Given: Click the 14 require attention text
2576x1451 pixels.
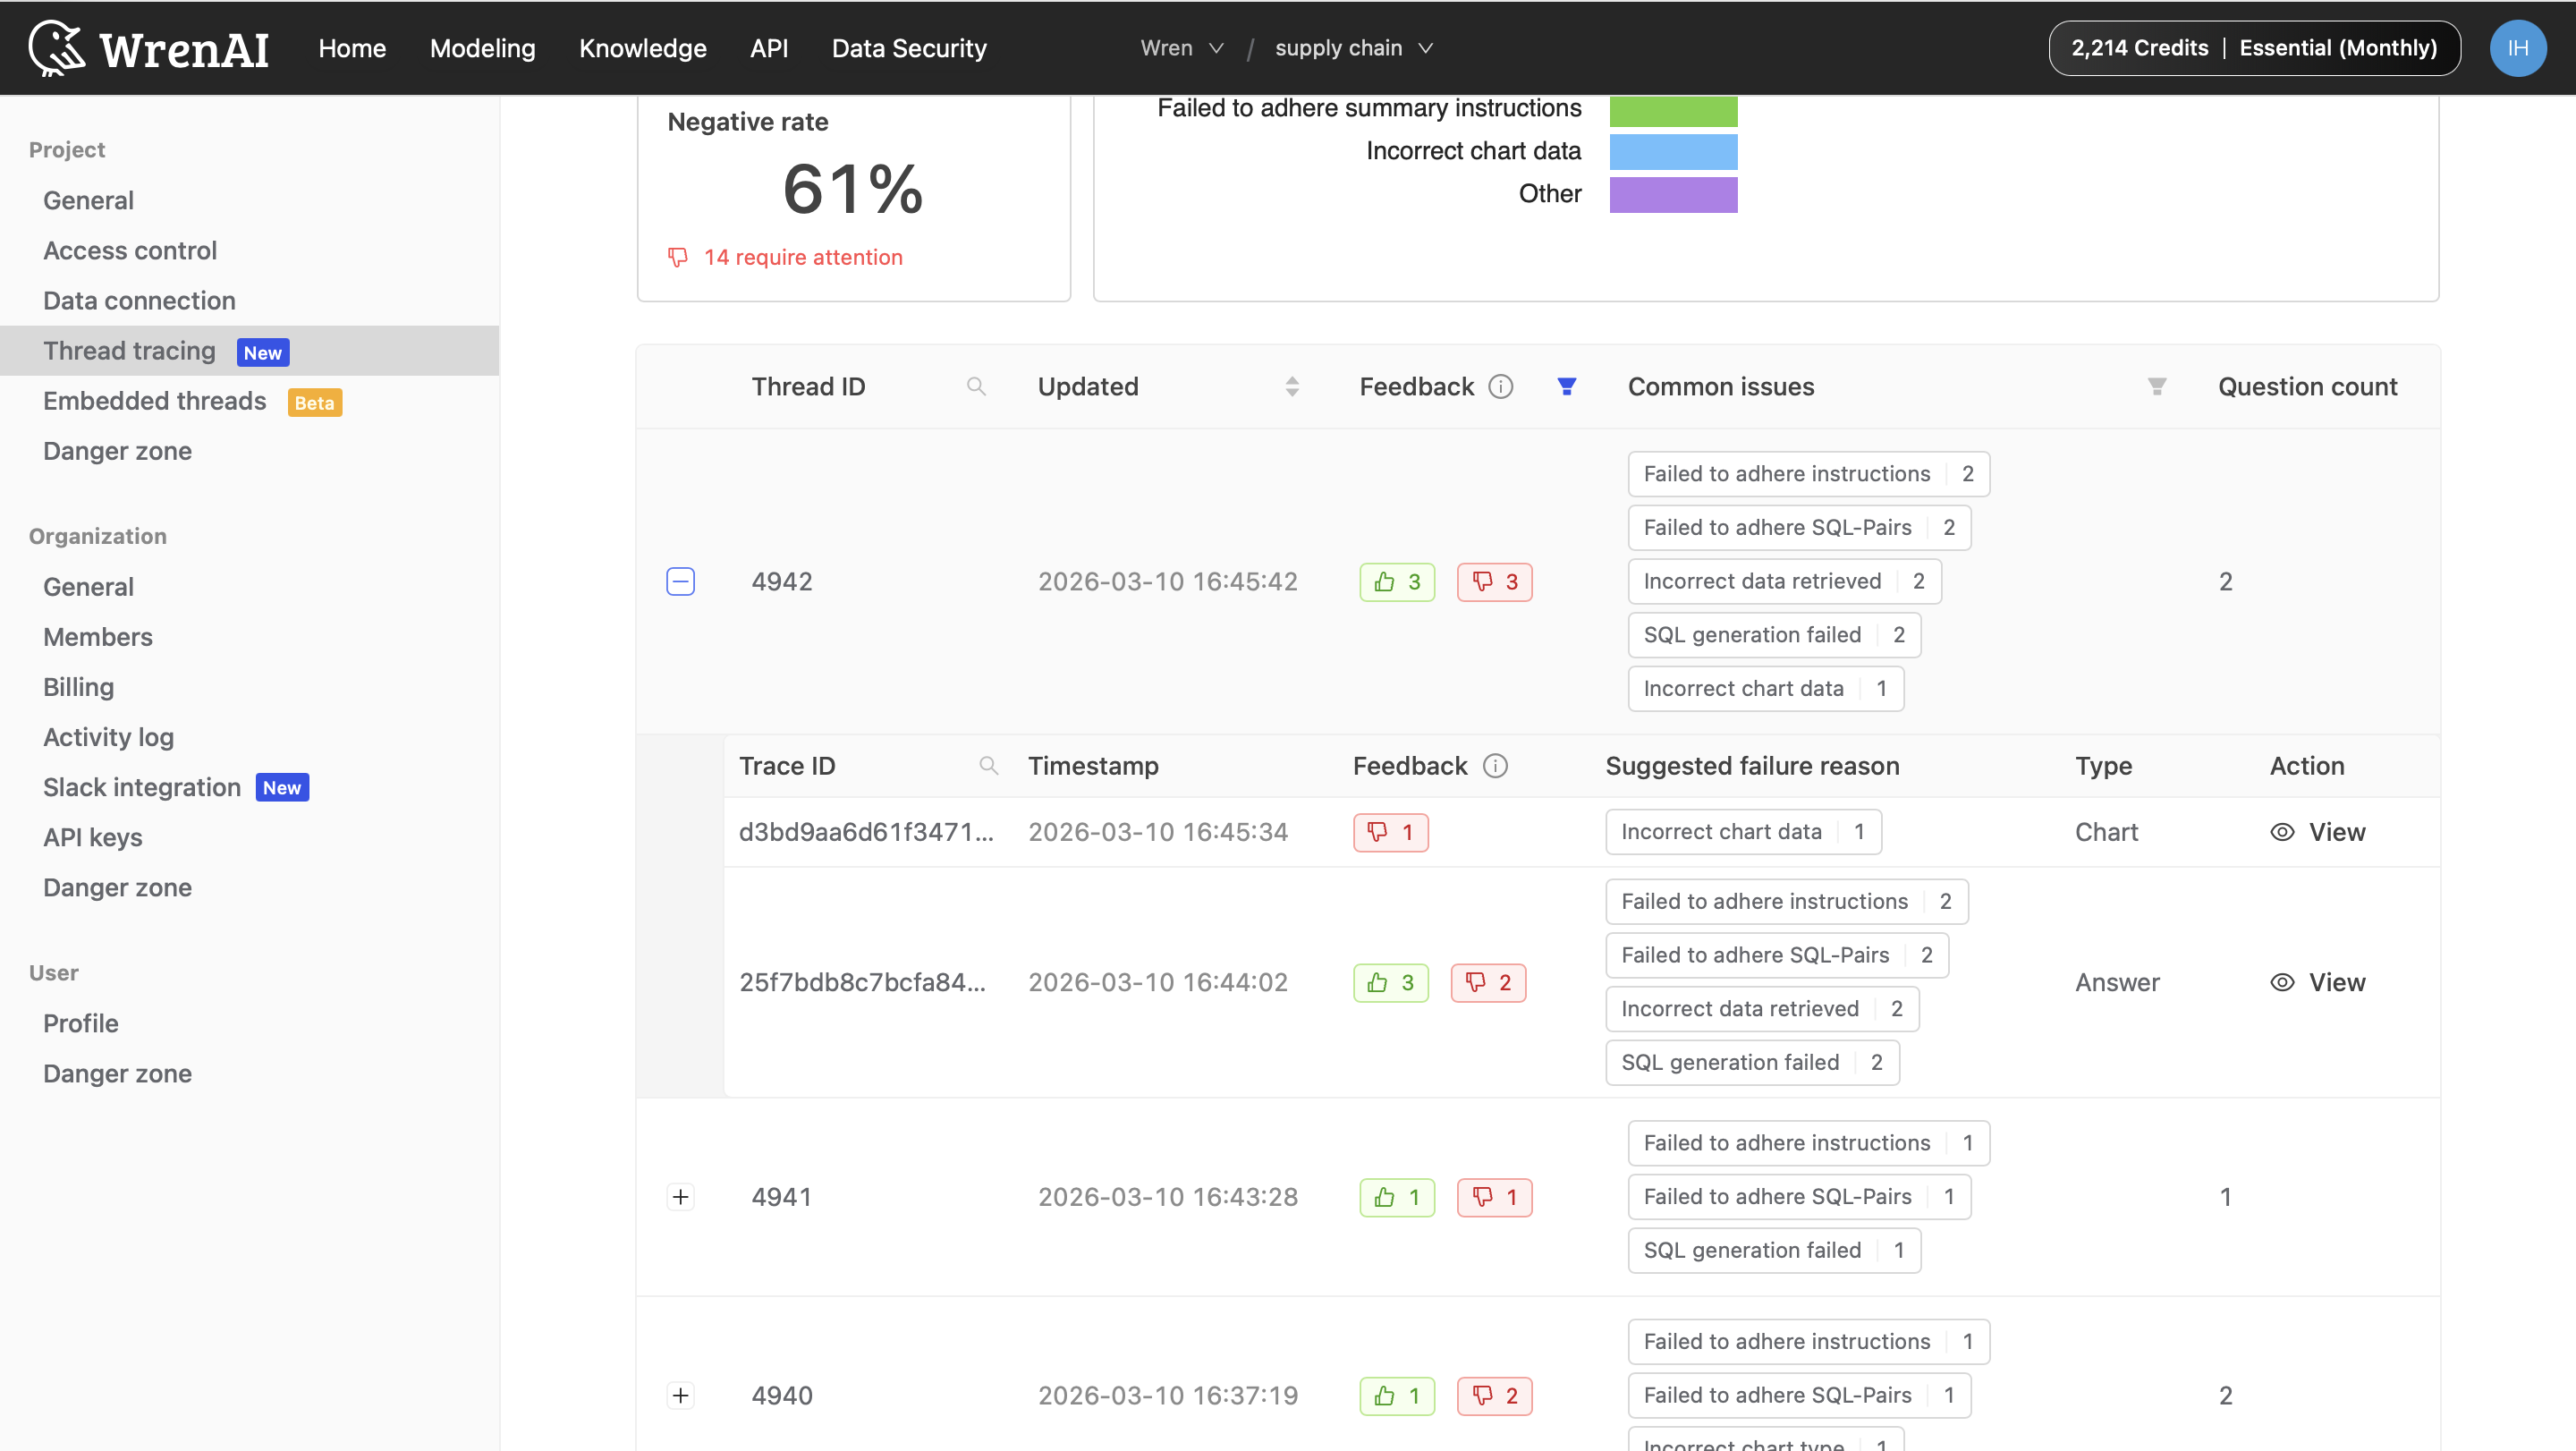Looking at the screenshot, I should point(802,257).
